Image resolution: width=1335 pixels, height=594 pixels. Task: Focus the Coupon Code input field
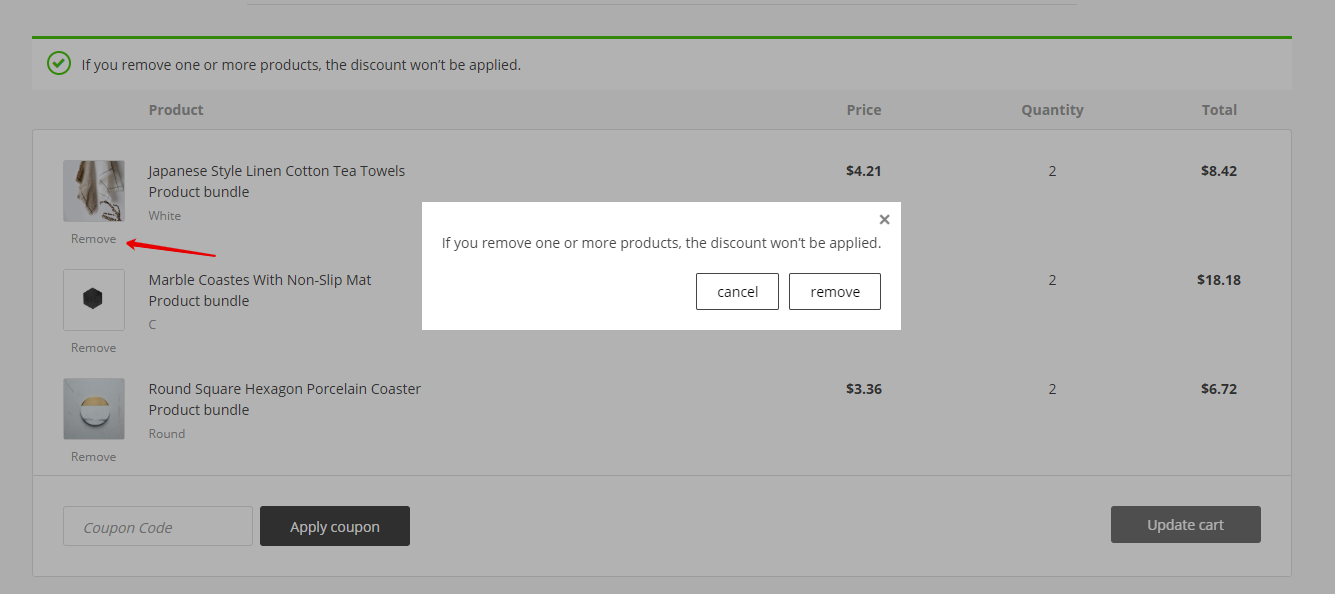tap(158, 527)
